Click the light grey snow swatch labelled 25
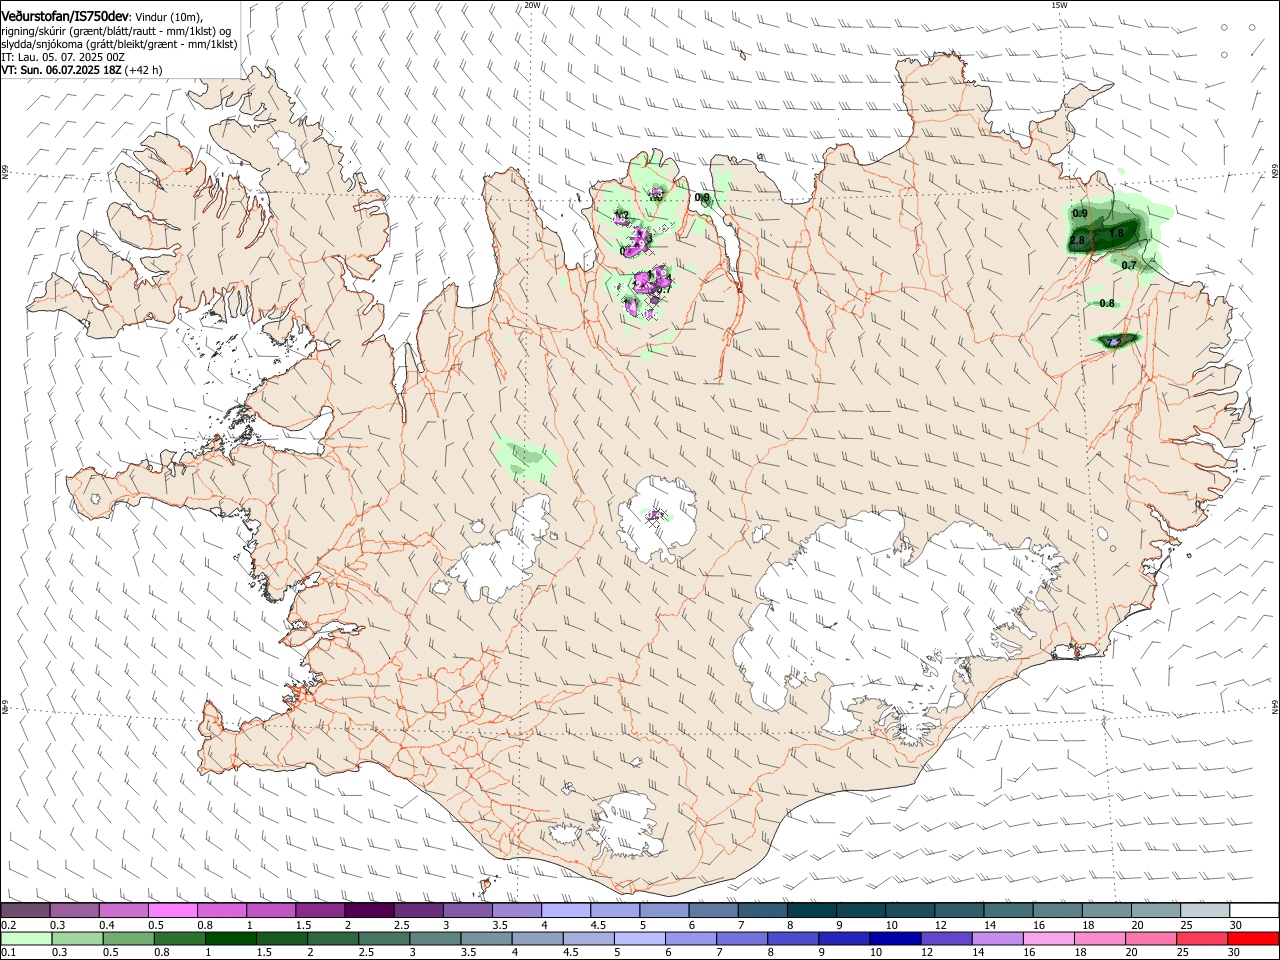The width and height of the screenshot is (1280, 960). point(1206,911)
